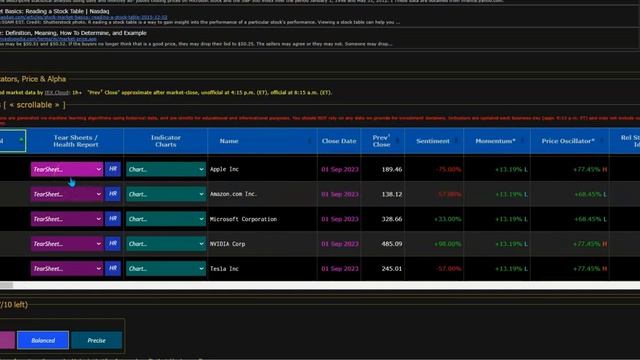Click Apple's previous close value 189.46
Image resolution: width=640 pixels, height=360 pixels.
(392, 169)
